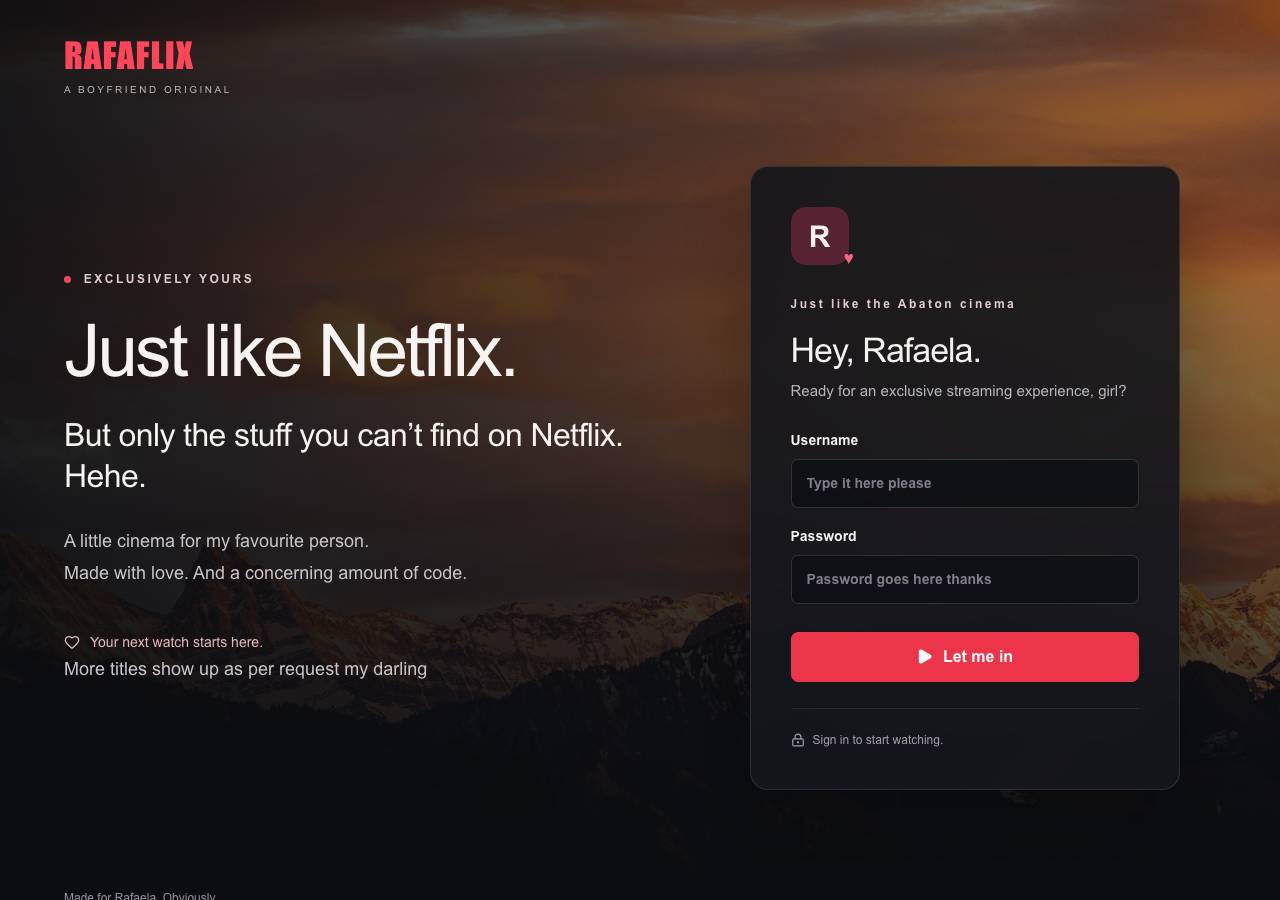1280x900 pixels.
Task: Click 'But only the stuff you can't find' subheading
Action: (x=344, y=455)
